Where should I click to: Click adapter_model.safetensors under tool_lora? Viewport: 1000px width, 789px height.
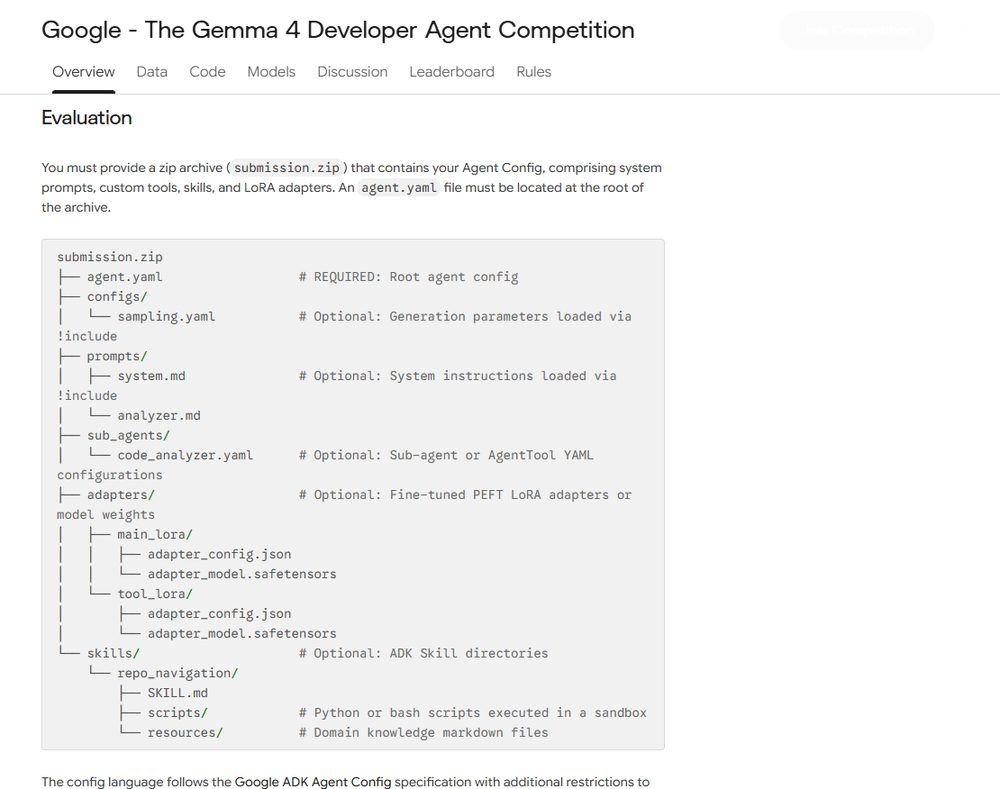(242, 633)
